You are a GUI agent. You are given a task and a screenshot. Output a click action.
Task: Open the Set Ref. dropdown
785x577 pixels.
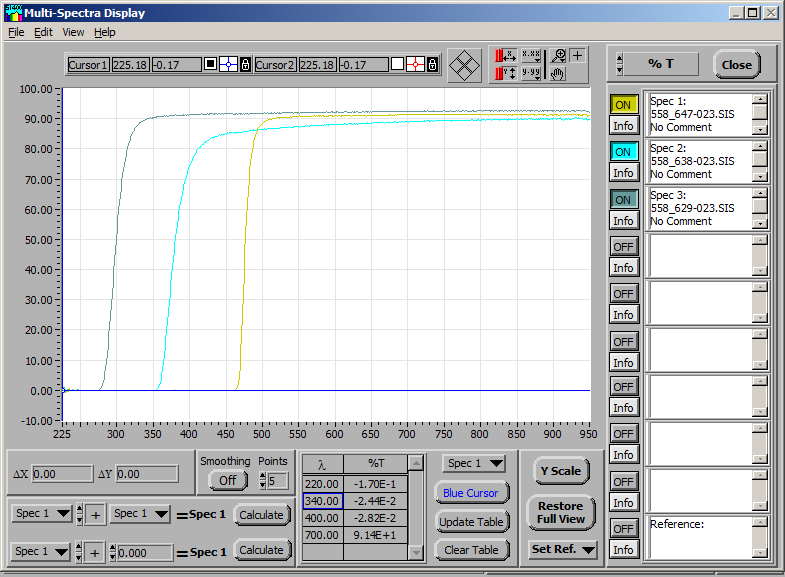[x=563, y=549]
